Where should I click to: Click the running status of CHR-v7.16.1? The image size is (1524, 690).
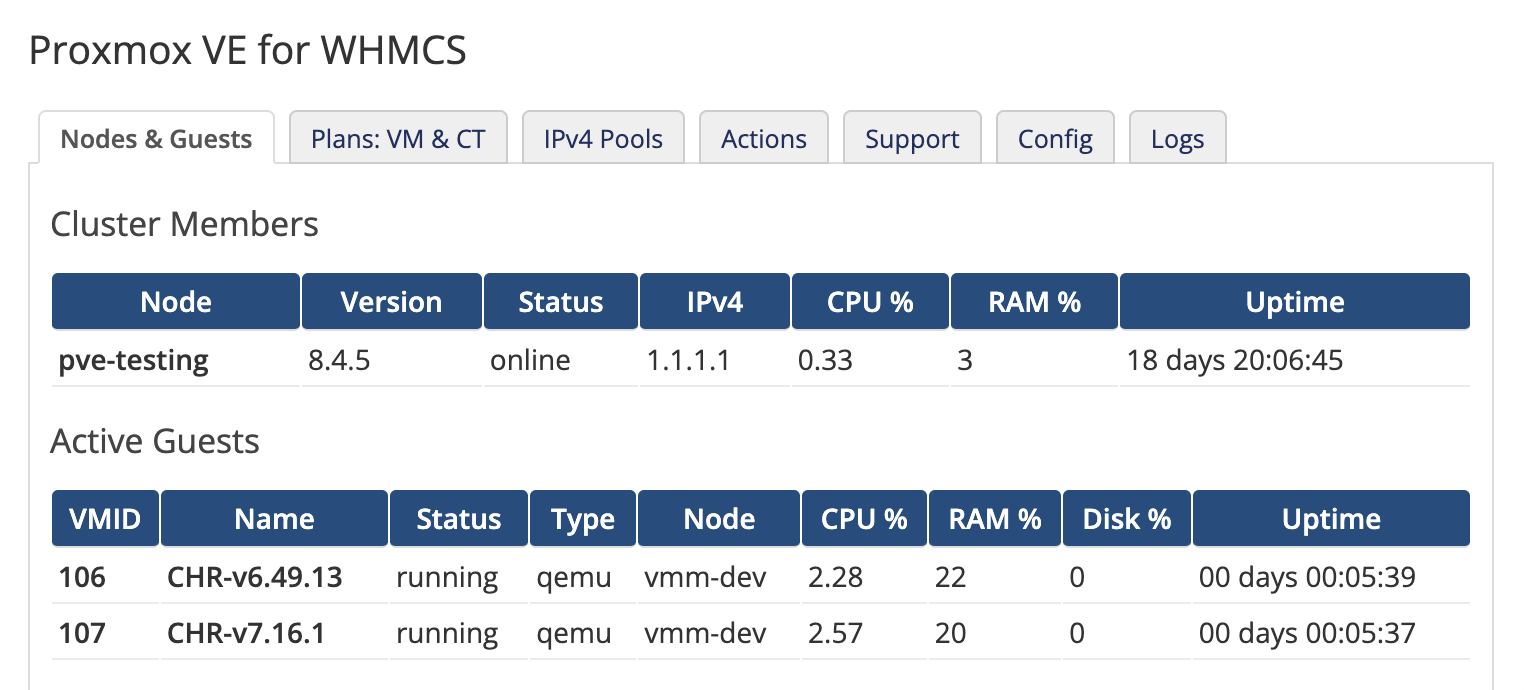point(447,633)
